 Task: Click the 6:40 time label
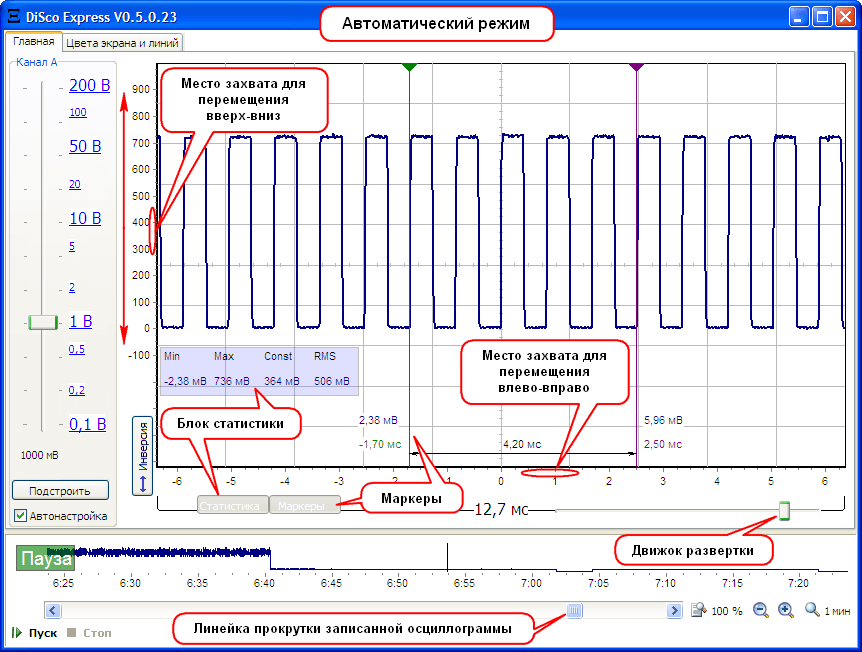(264, 583)
